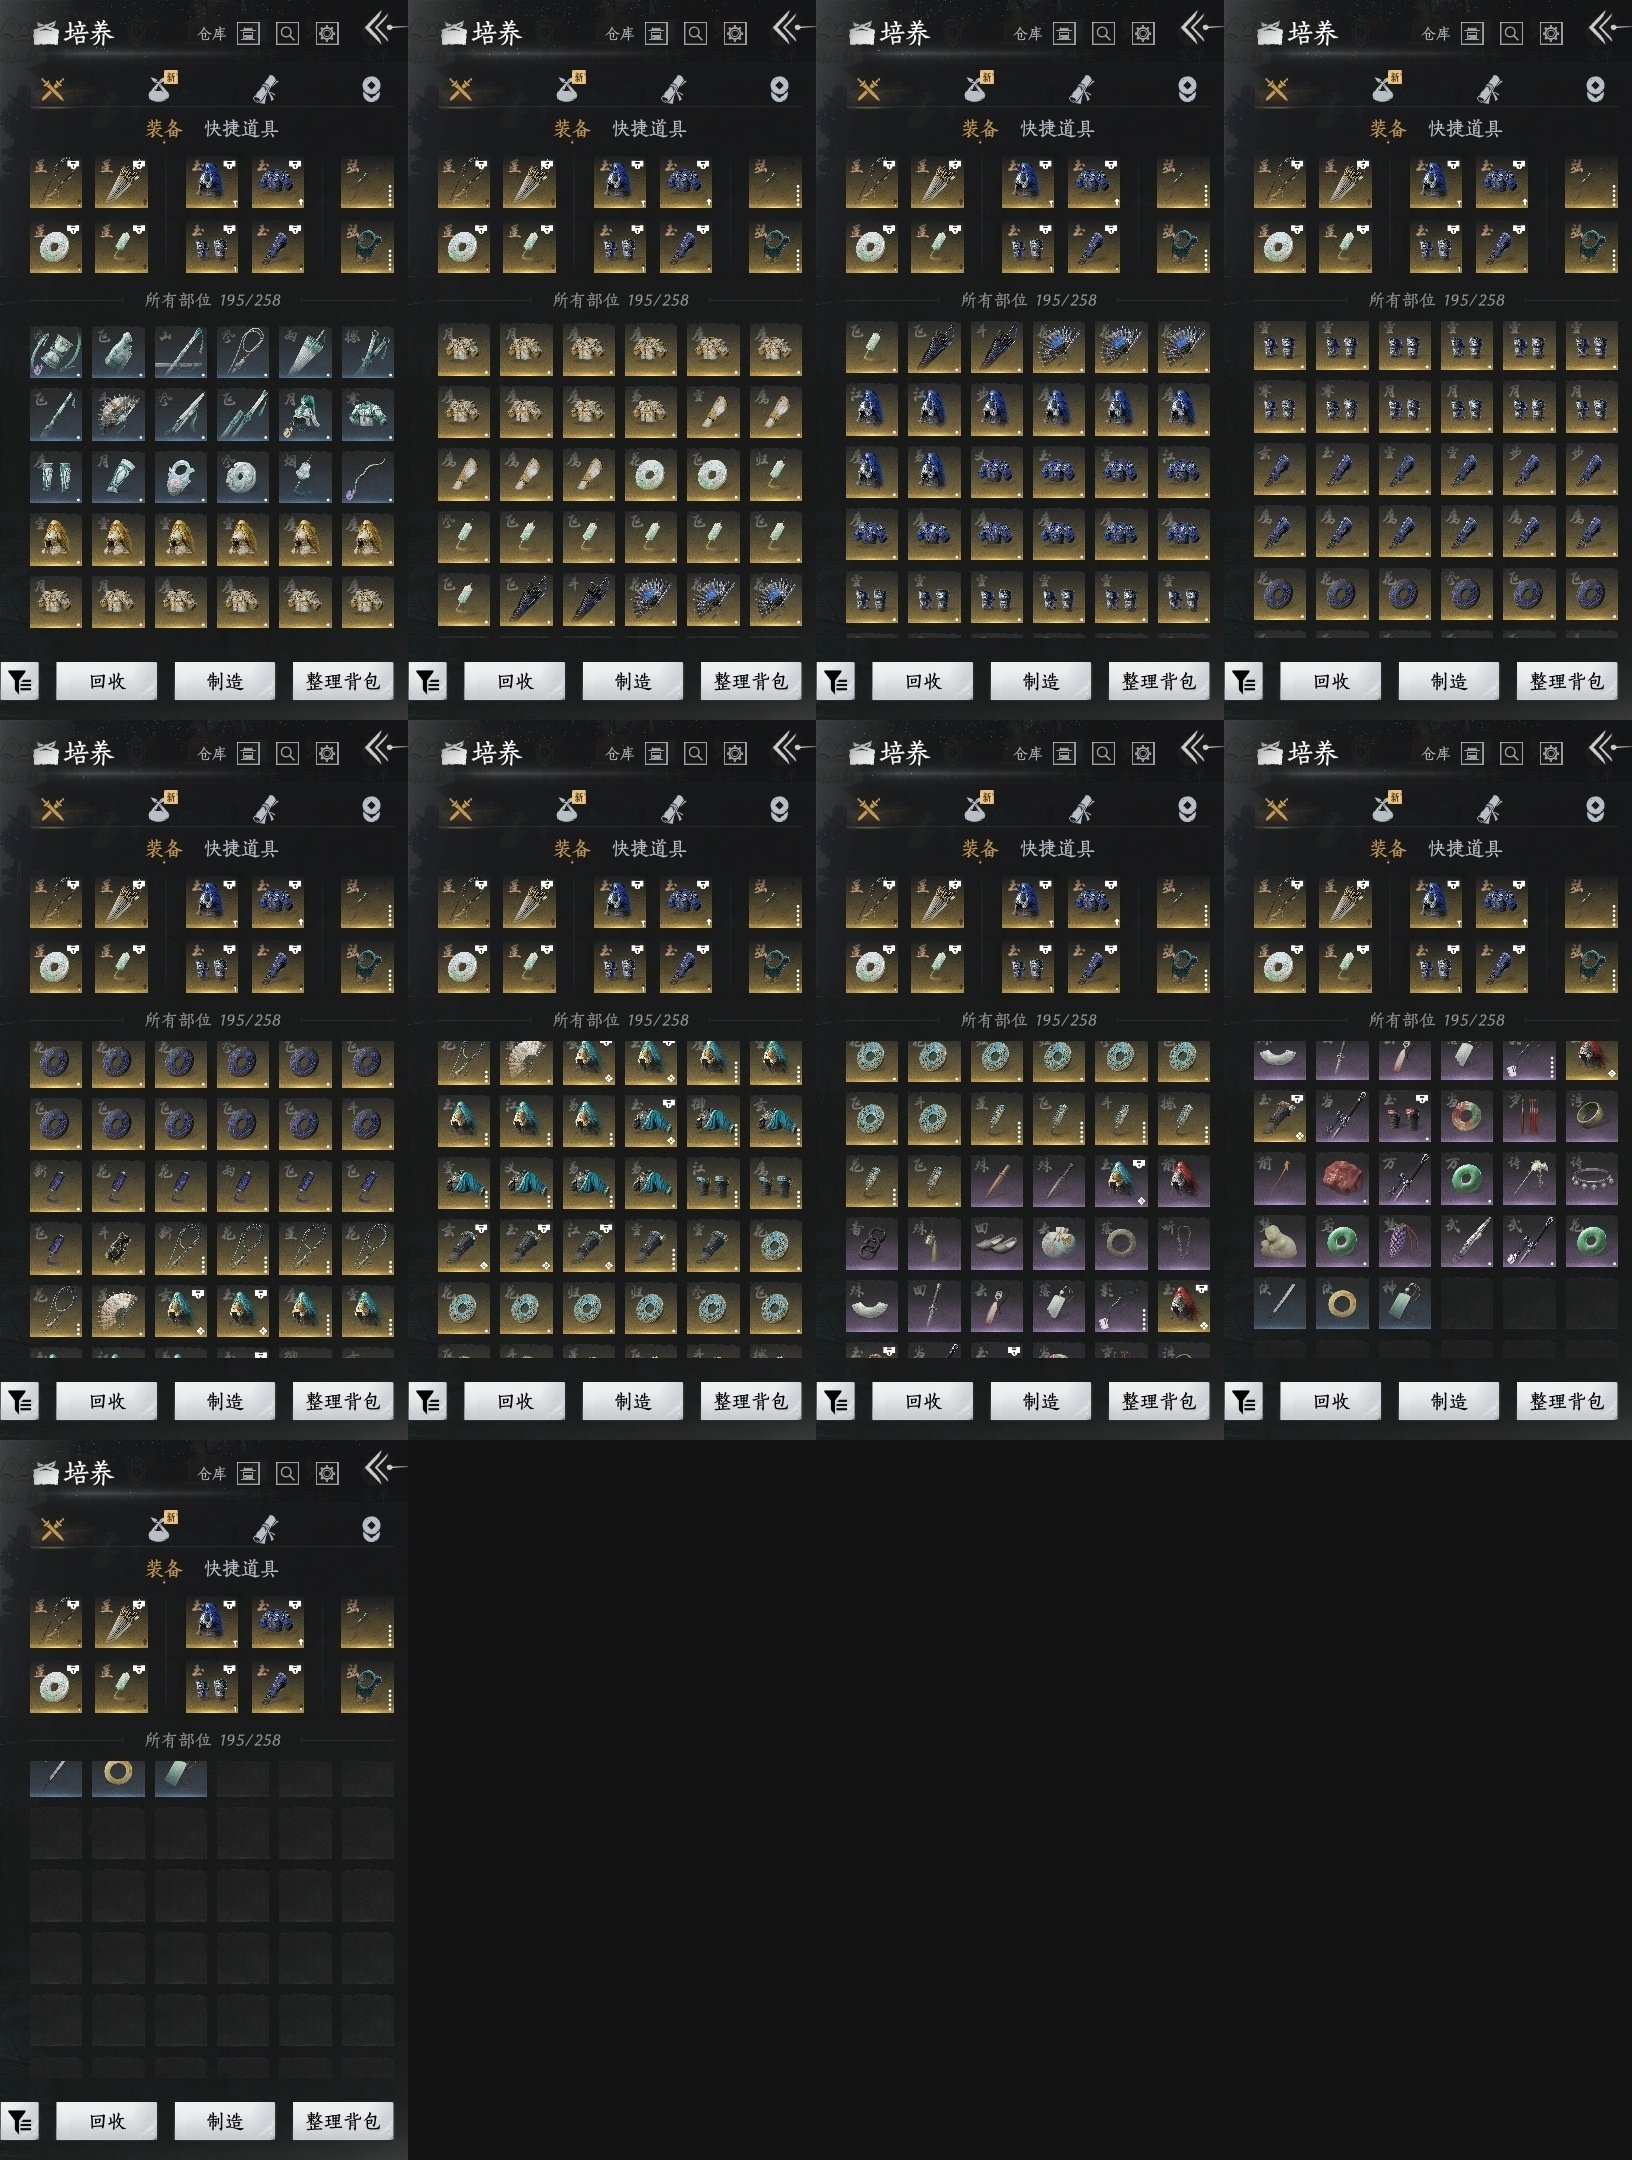
Task: Open search in the mostly-empty inventory panel
Action: (287, 1473)
